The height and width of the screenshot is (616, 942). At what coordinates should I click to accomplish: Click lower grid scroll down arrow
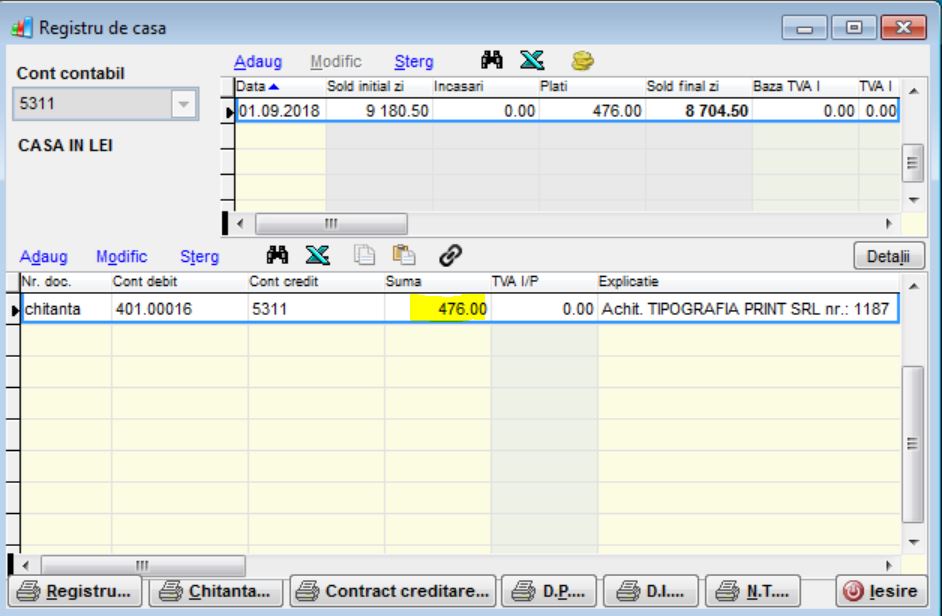click(x=913, y=541)
